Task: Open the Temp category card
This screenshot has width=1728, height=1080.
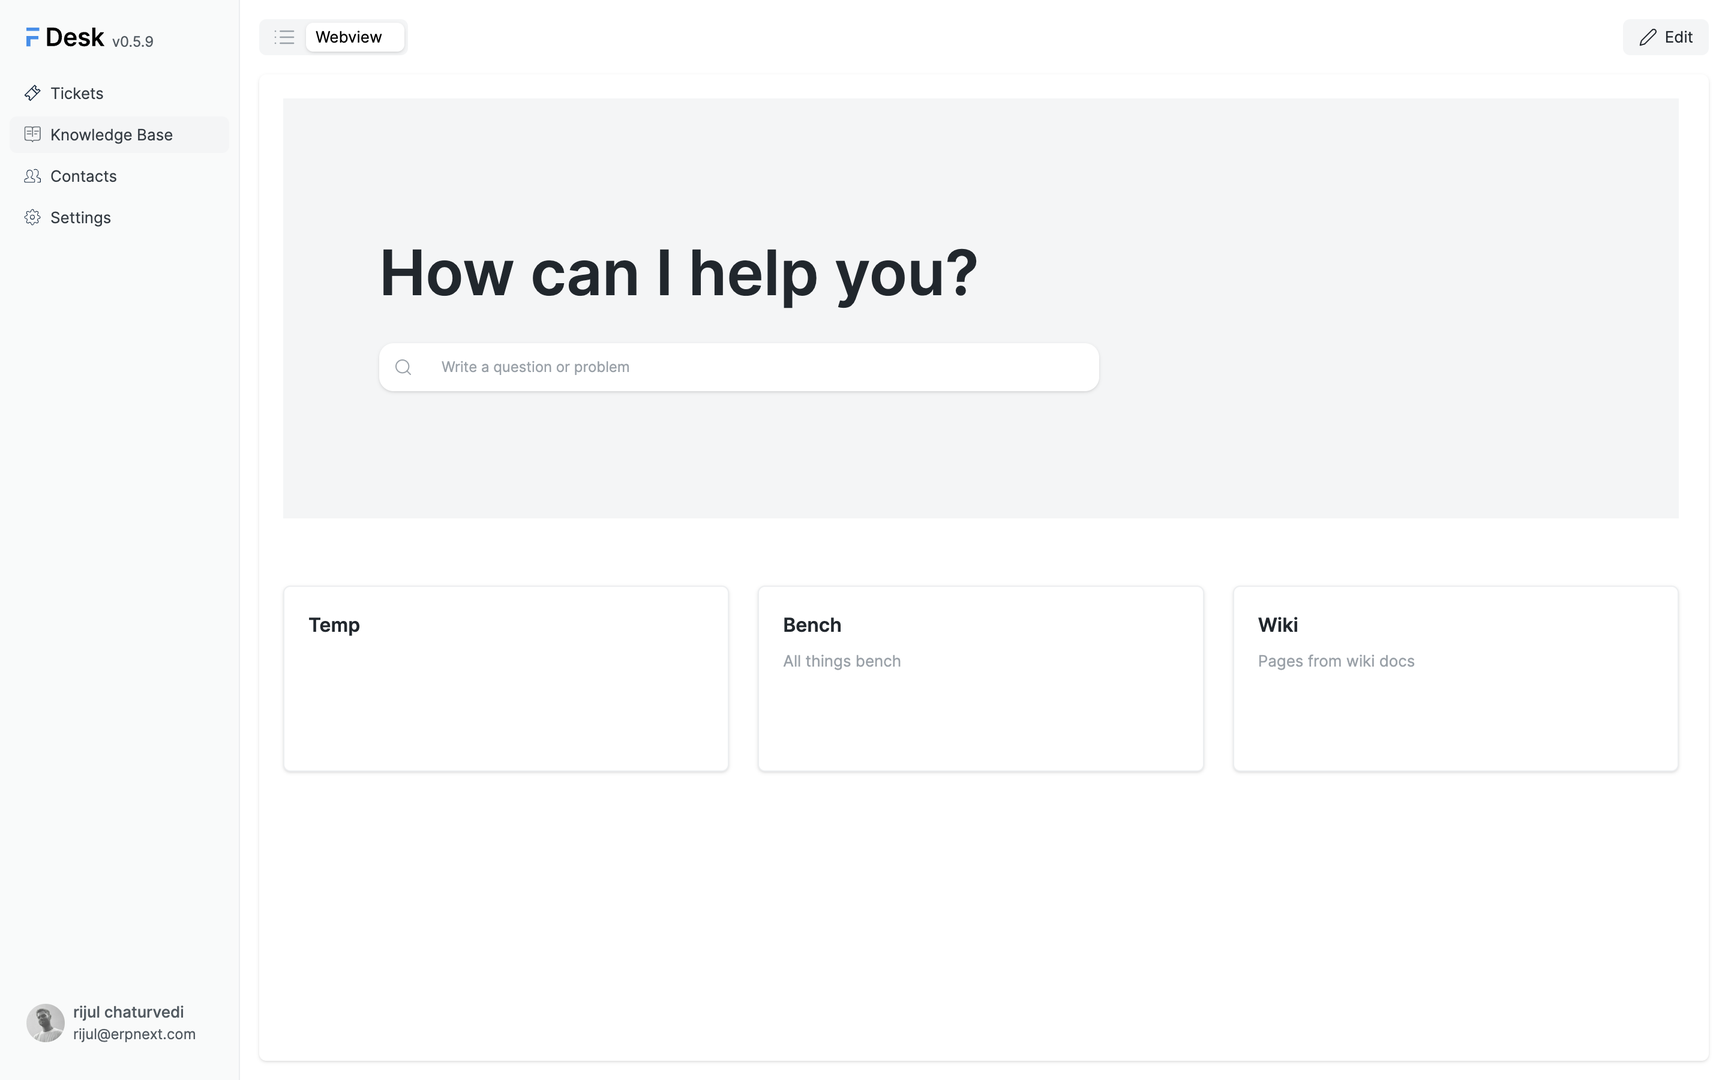Action: point(506,678)
